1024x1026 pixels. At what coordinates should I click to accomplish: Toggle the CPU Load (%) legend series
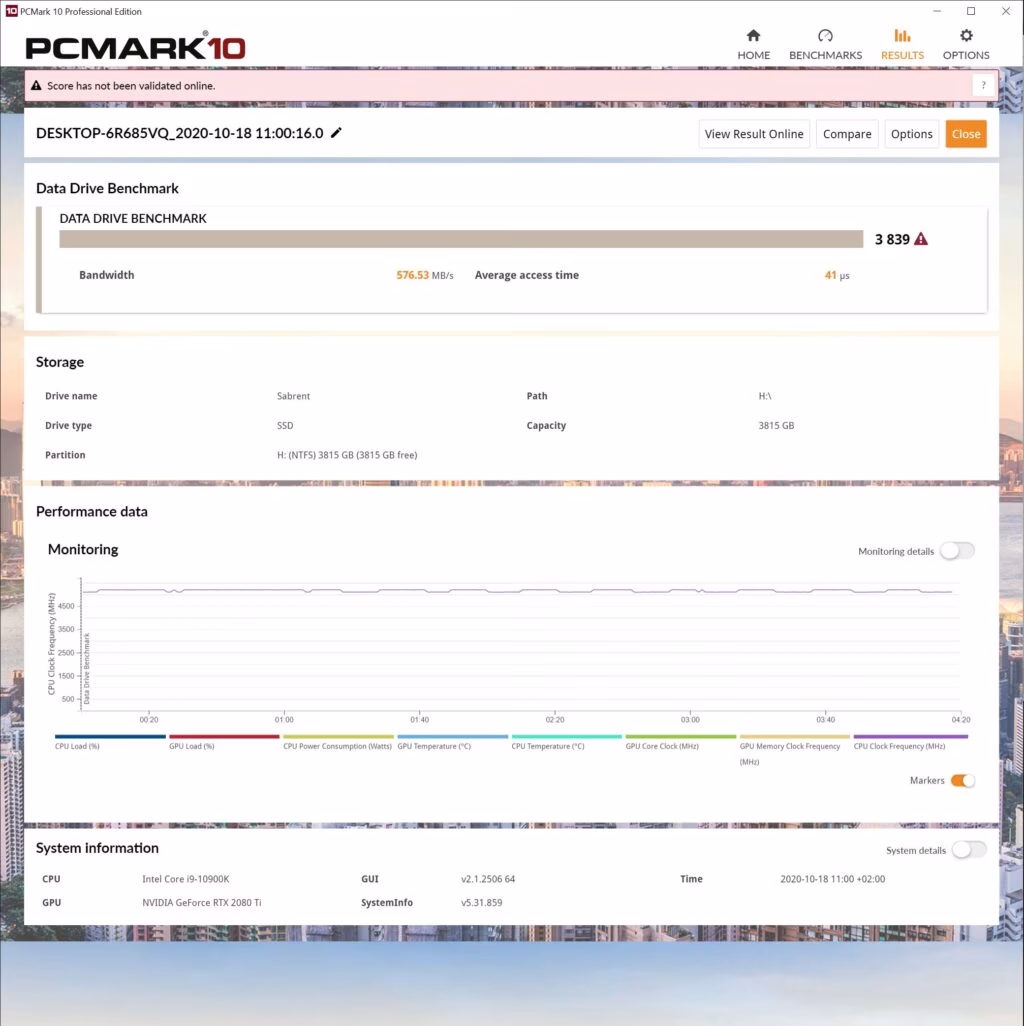(x=110, y=741)
